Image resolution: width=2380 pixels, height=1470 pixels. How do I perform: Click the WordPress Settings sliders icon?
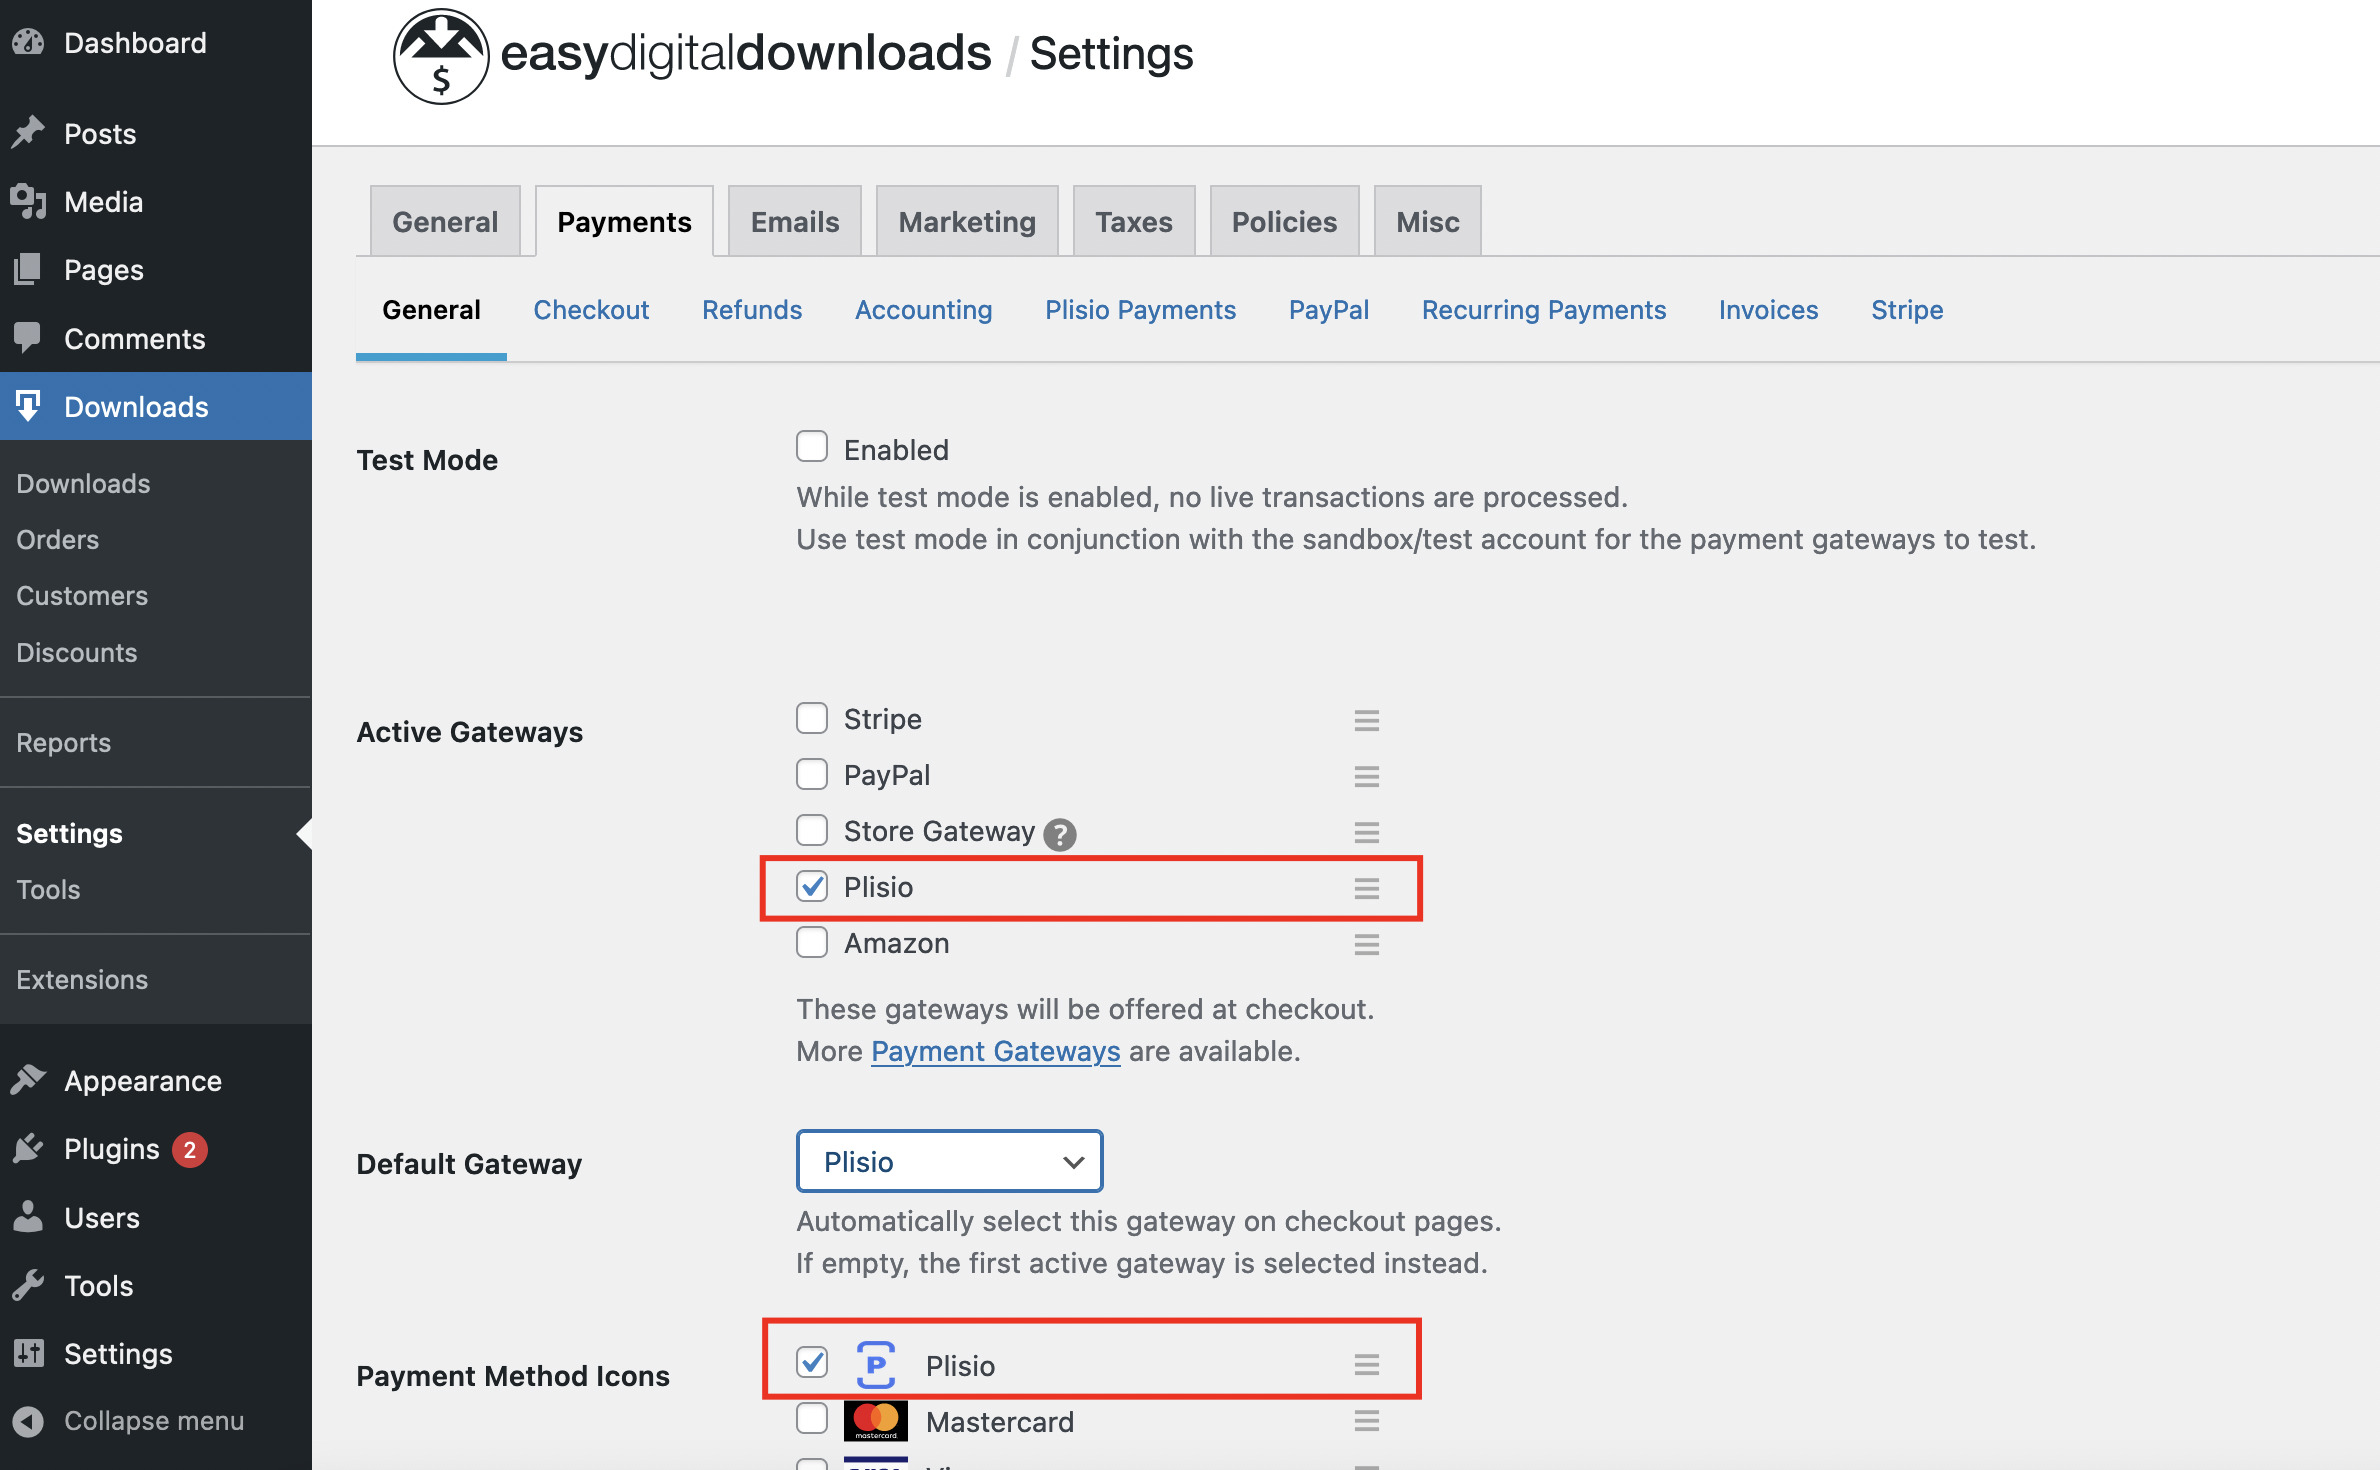point(28,1353)
